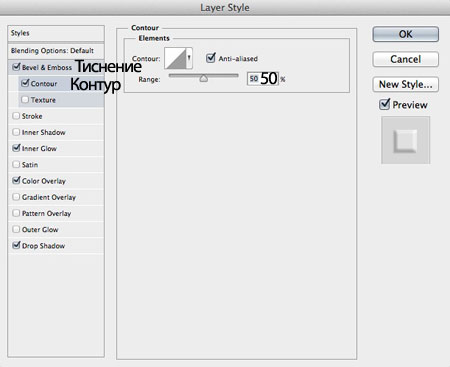Click the Cancel button
This screenshot has width=450, height=367.
tap(405, 59)
